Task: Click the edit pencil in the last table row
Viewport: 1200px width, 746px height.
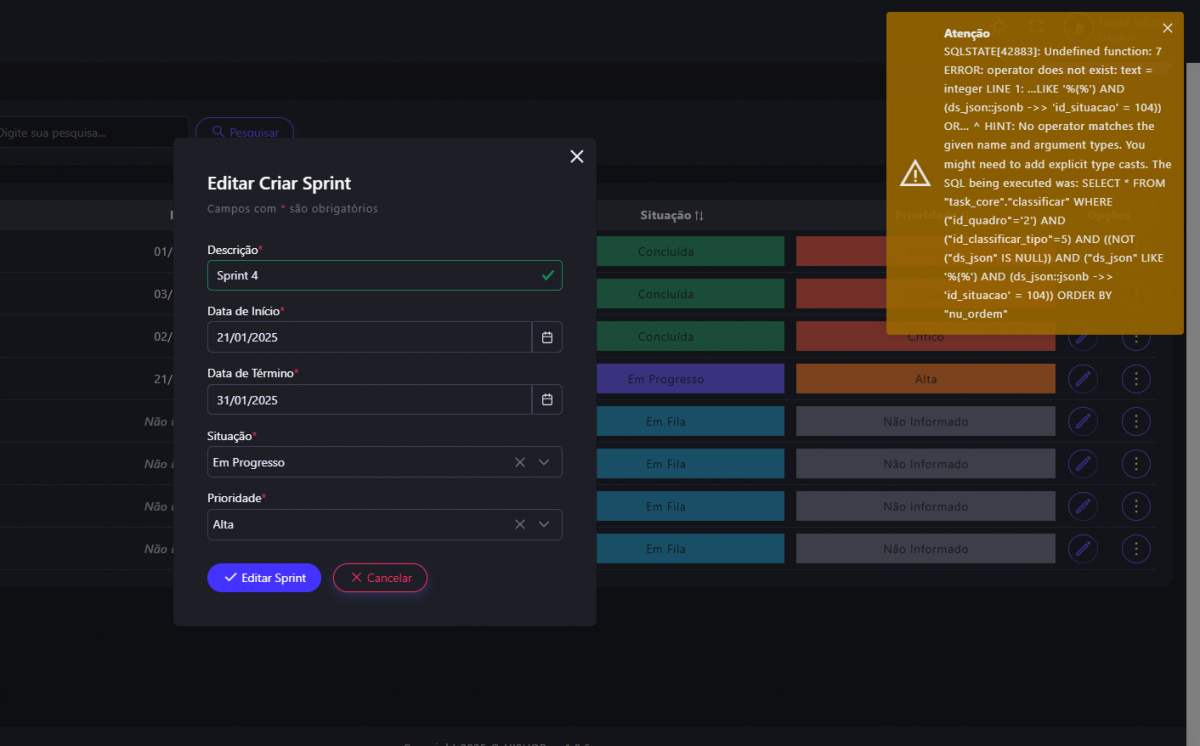Action: pos(1082,548)
